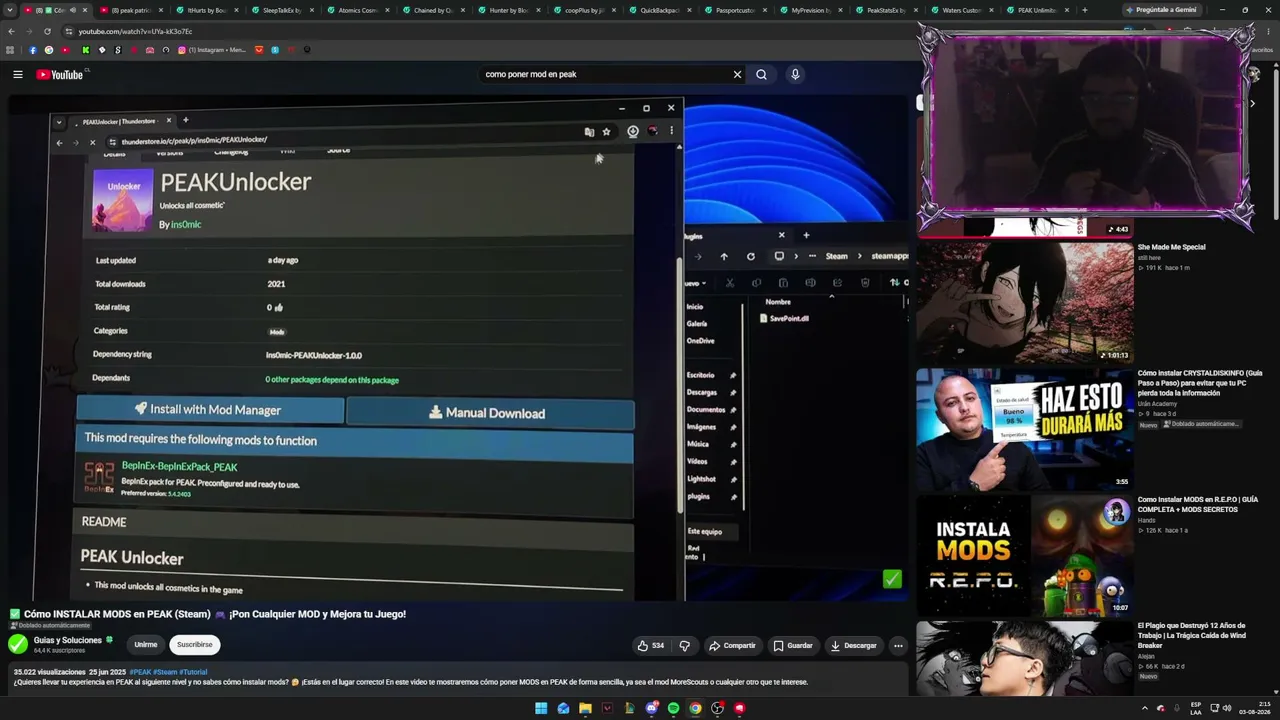The image size is (1280, 720).
Task: Start a voice search with the microphone
Action: (795, 74)
